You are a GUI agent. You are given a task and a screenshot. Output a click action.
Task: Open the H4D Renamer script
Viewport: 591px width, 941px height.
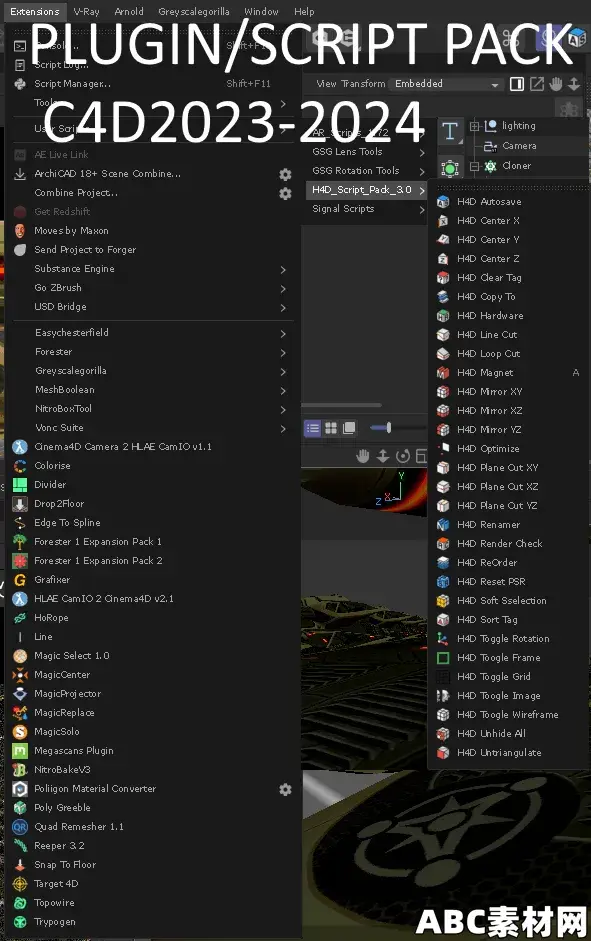tap(488, 525)
